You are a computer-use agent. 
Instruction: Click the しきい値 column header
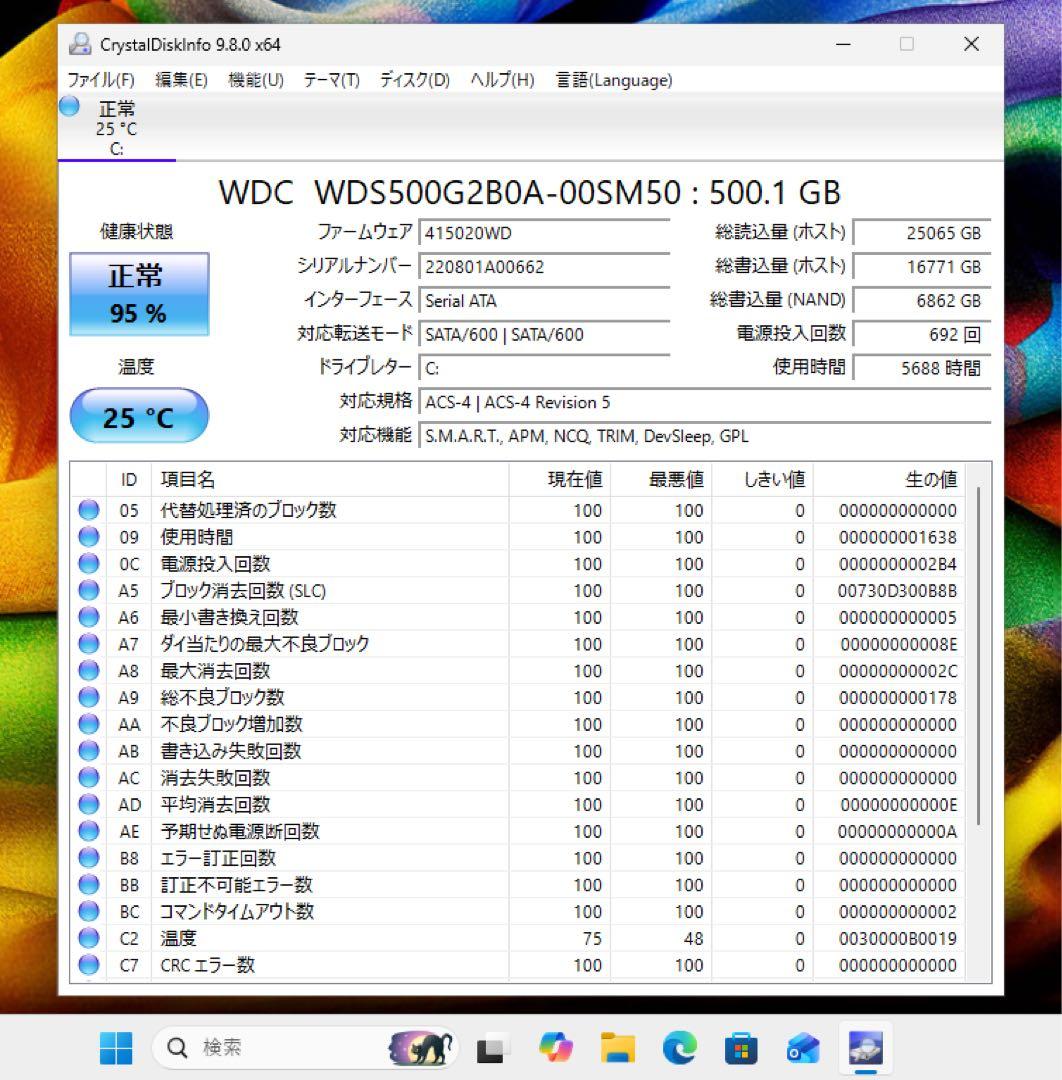pos(762,479)
